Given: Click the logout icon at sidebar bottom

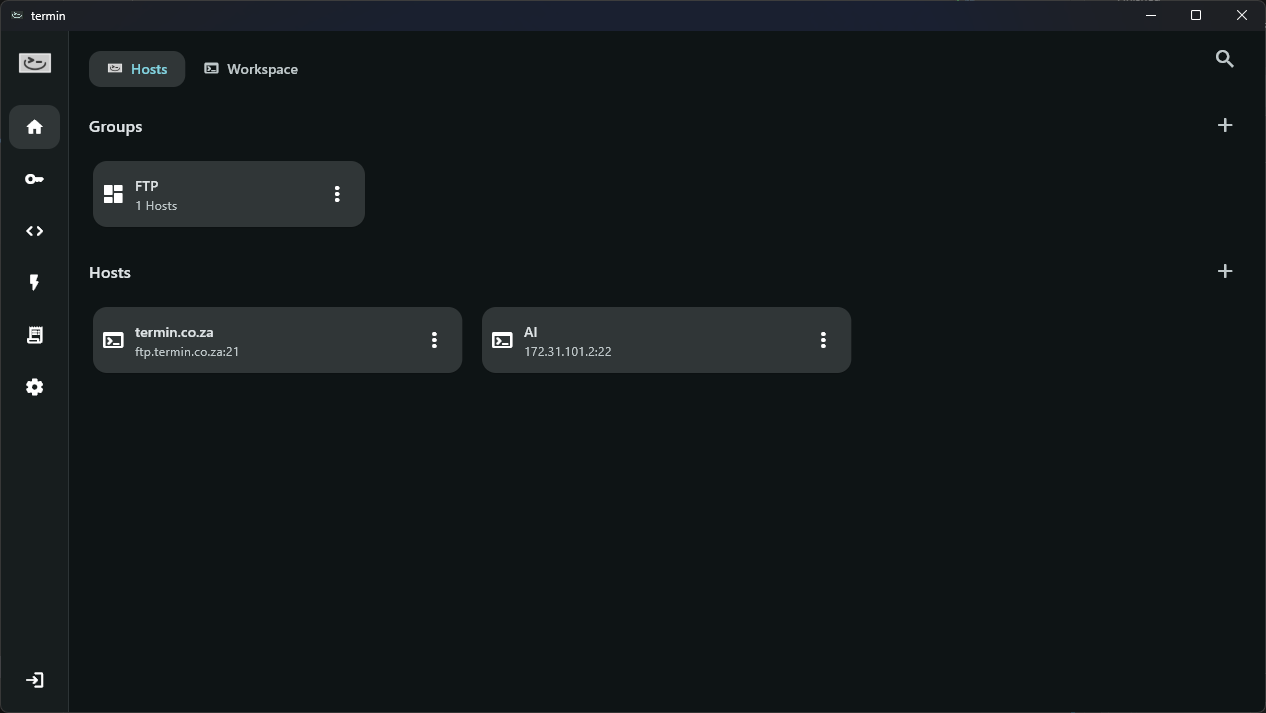Looking at the screenshot, I should point(35,680).
